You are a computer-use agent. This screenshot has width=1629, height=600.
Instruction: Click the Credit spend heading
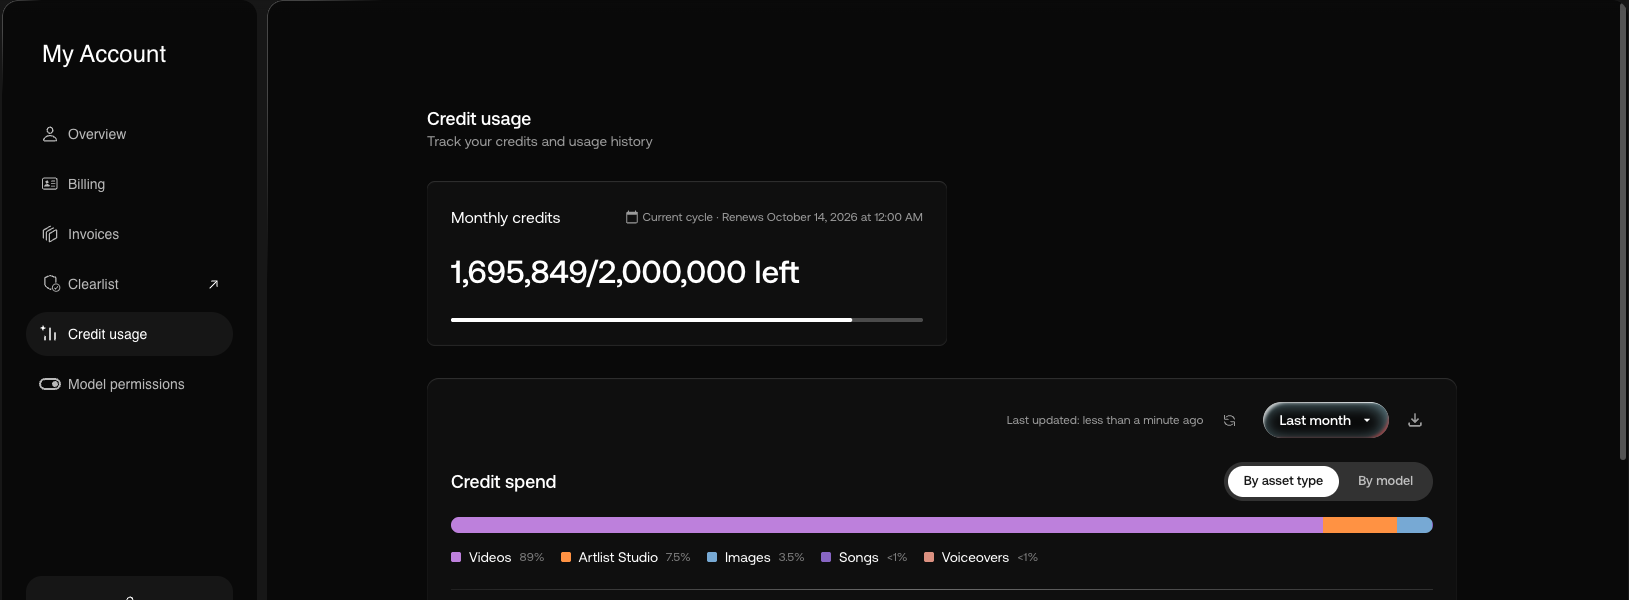point(503,482)
